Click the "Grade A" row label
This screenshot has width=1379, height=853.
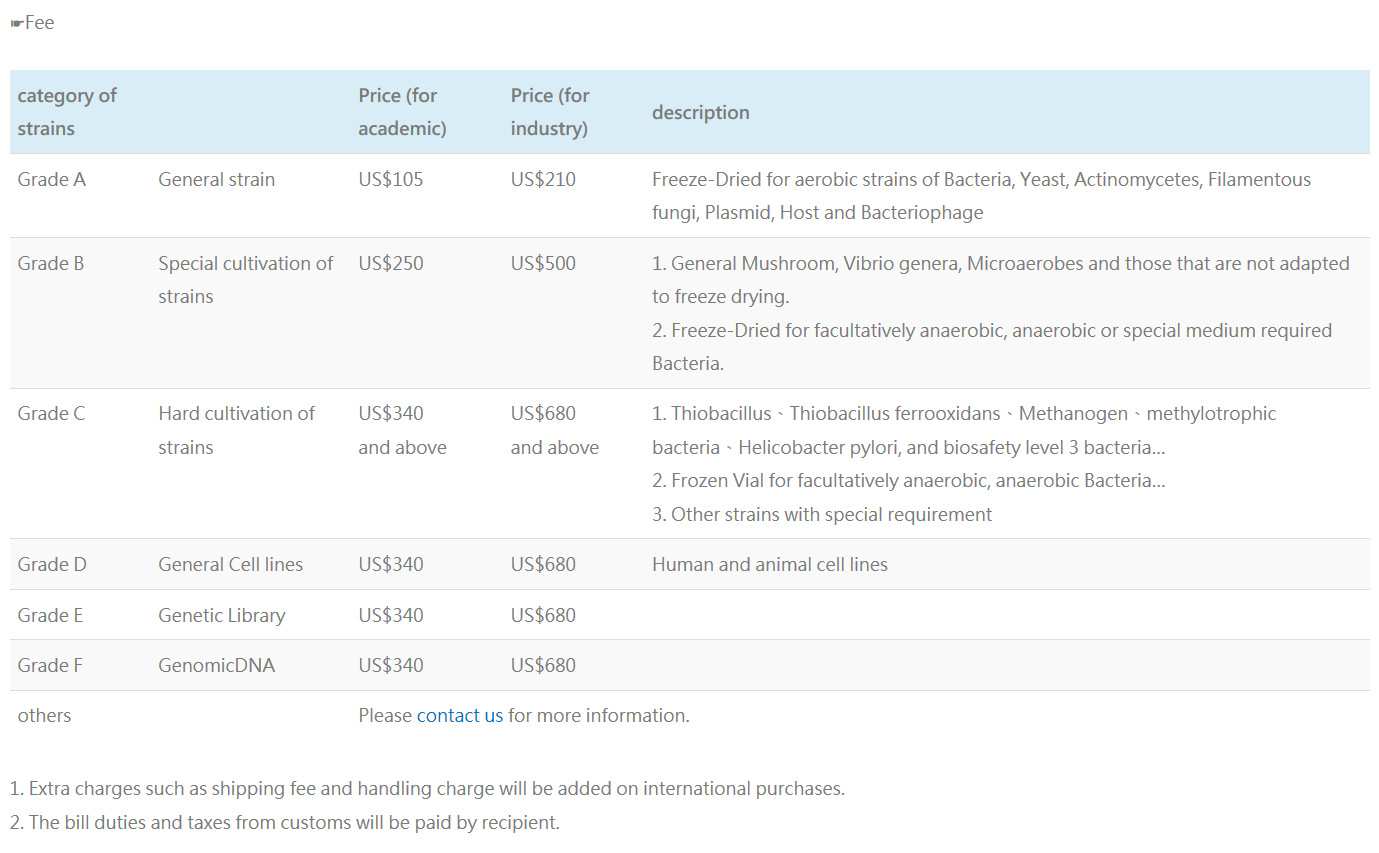52,180
